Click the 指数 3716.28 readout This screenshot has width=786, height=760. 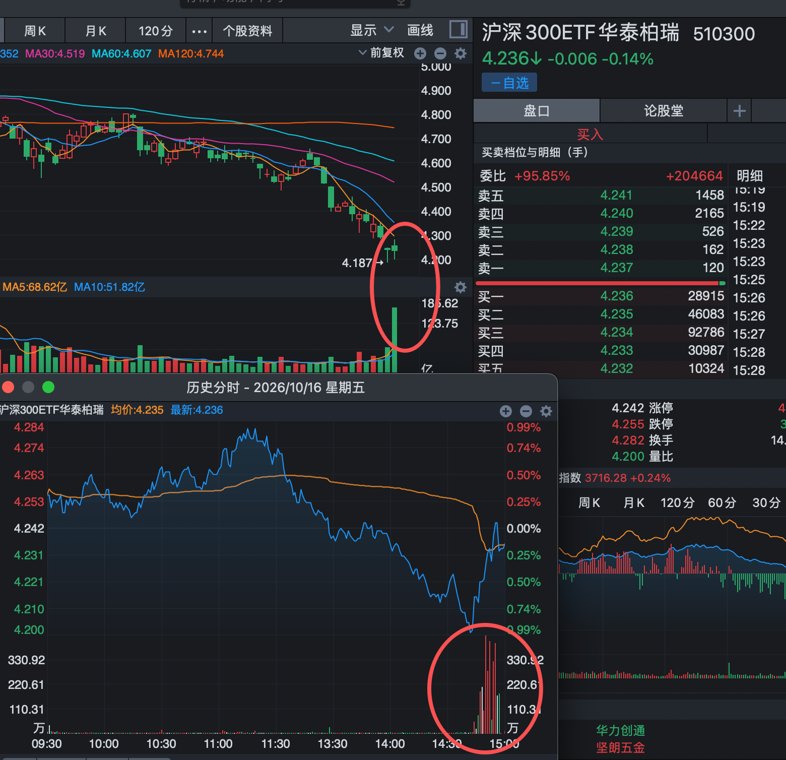pyautogui.click(x=615, y=478)
